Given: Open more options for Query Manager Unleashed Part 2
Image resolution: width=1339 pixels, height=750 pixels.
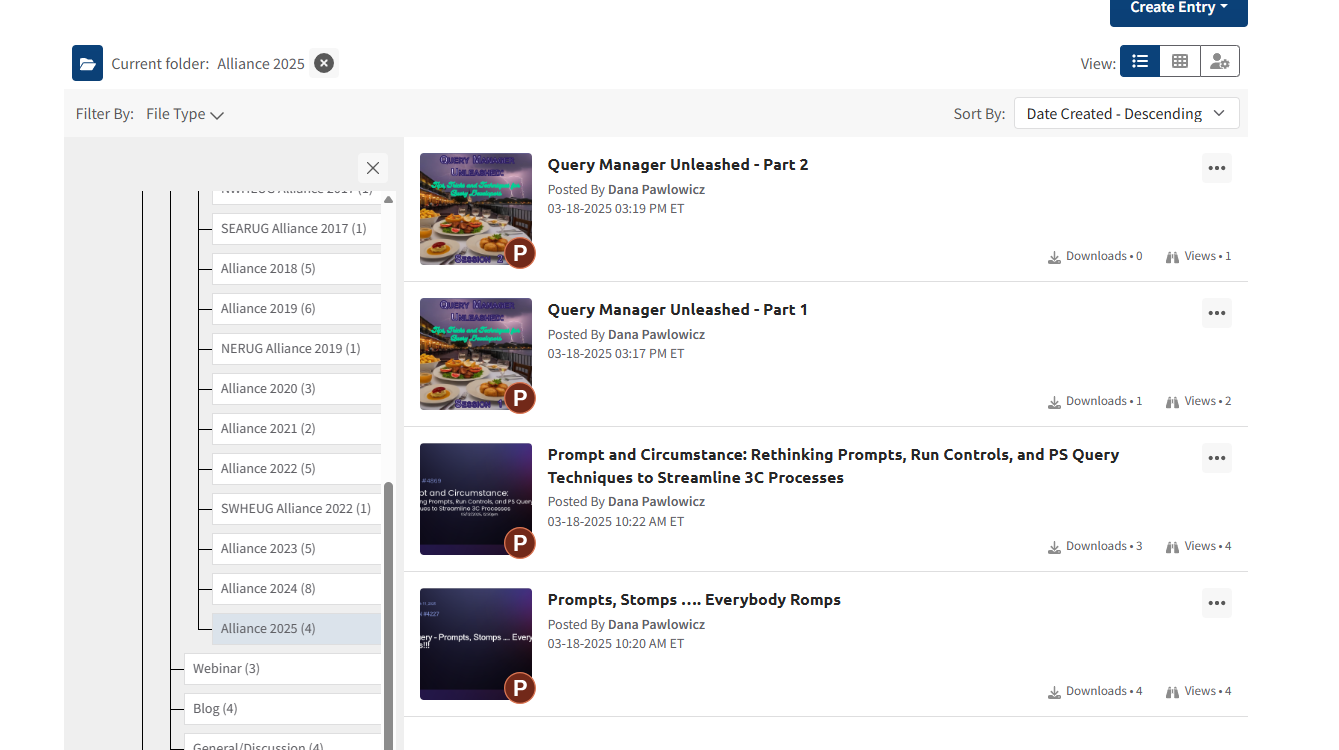Looking at the screenshot, I should click(x=1217, y=168).
